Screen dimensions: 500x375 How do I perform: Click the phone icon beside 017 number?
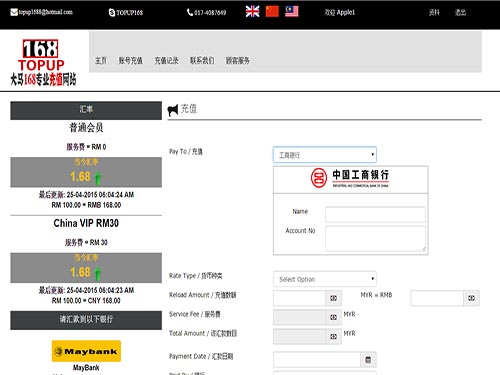point(190,13)
